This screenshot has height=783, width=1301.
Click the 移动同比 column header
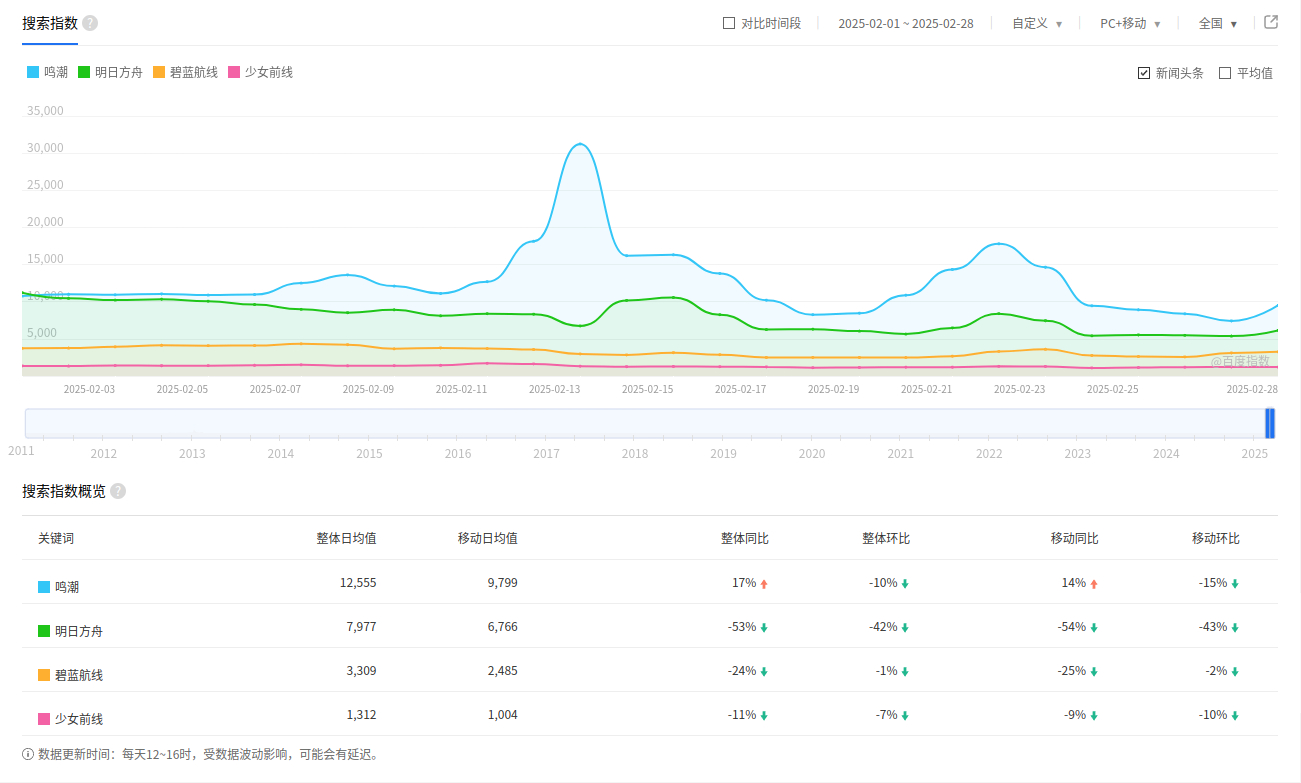pos(1074,538)
